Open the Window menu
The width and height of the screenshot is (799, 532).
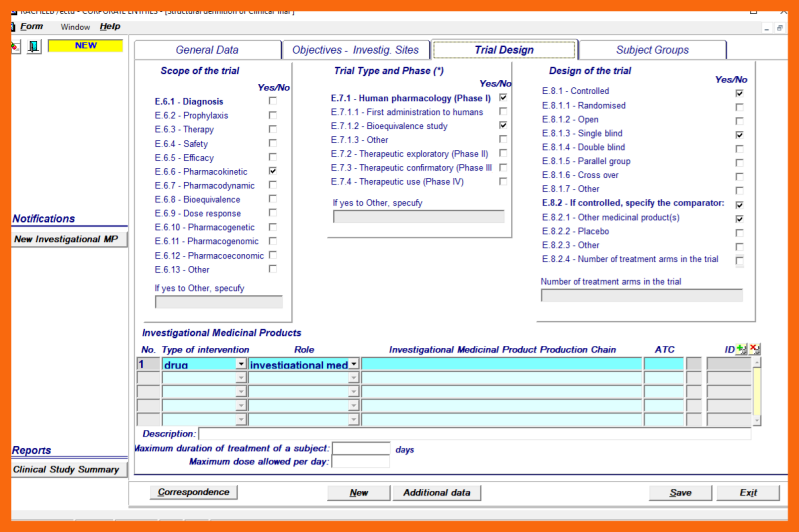pos(75,27)
